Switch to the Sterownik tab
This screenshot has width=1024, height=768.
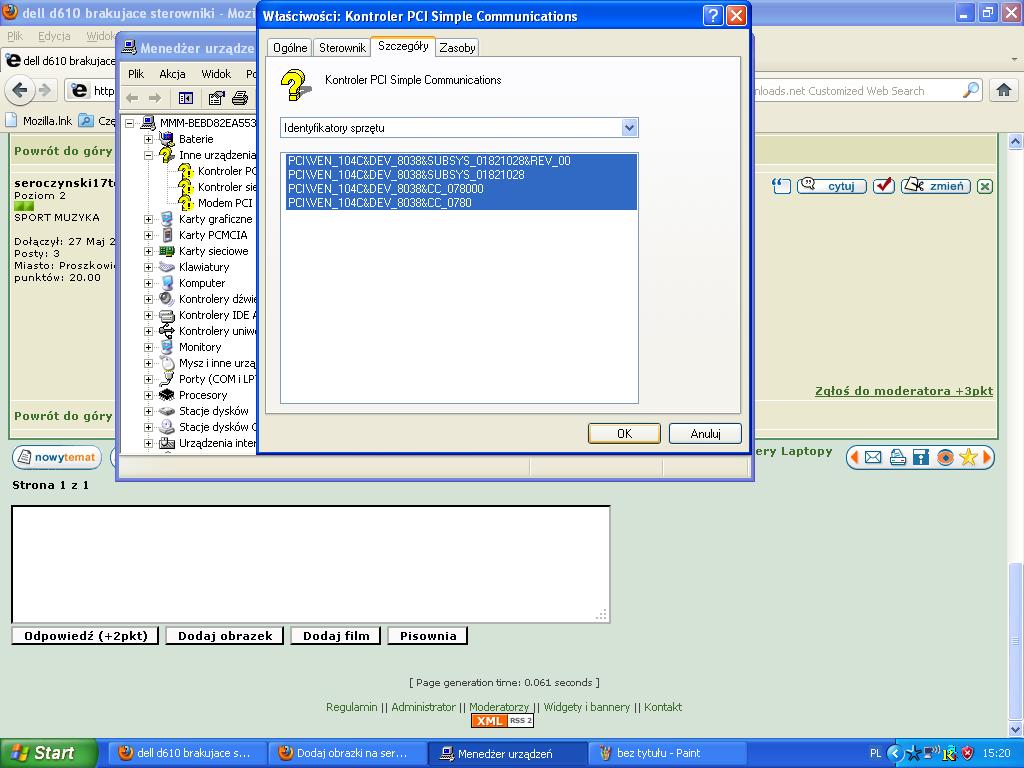click(x=342, y=48)
